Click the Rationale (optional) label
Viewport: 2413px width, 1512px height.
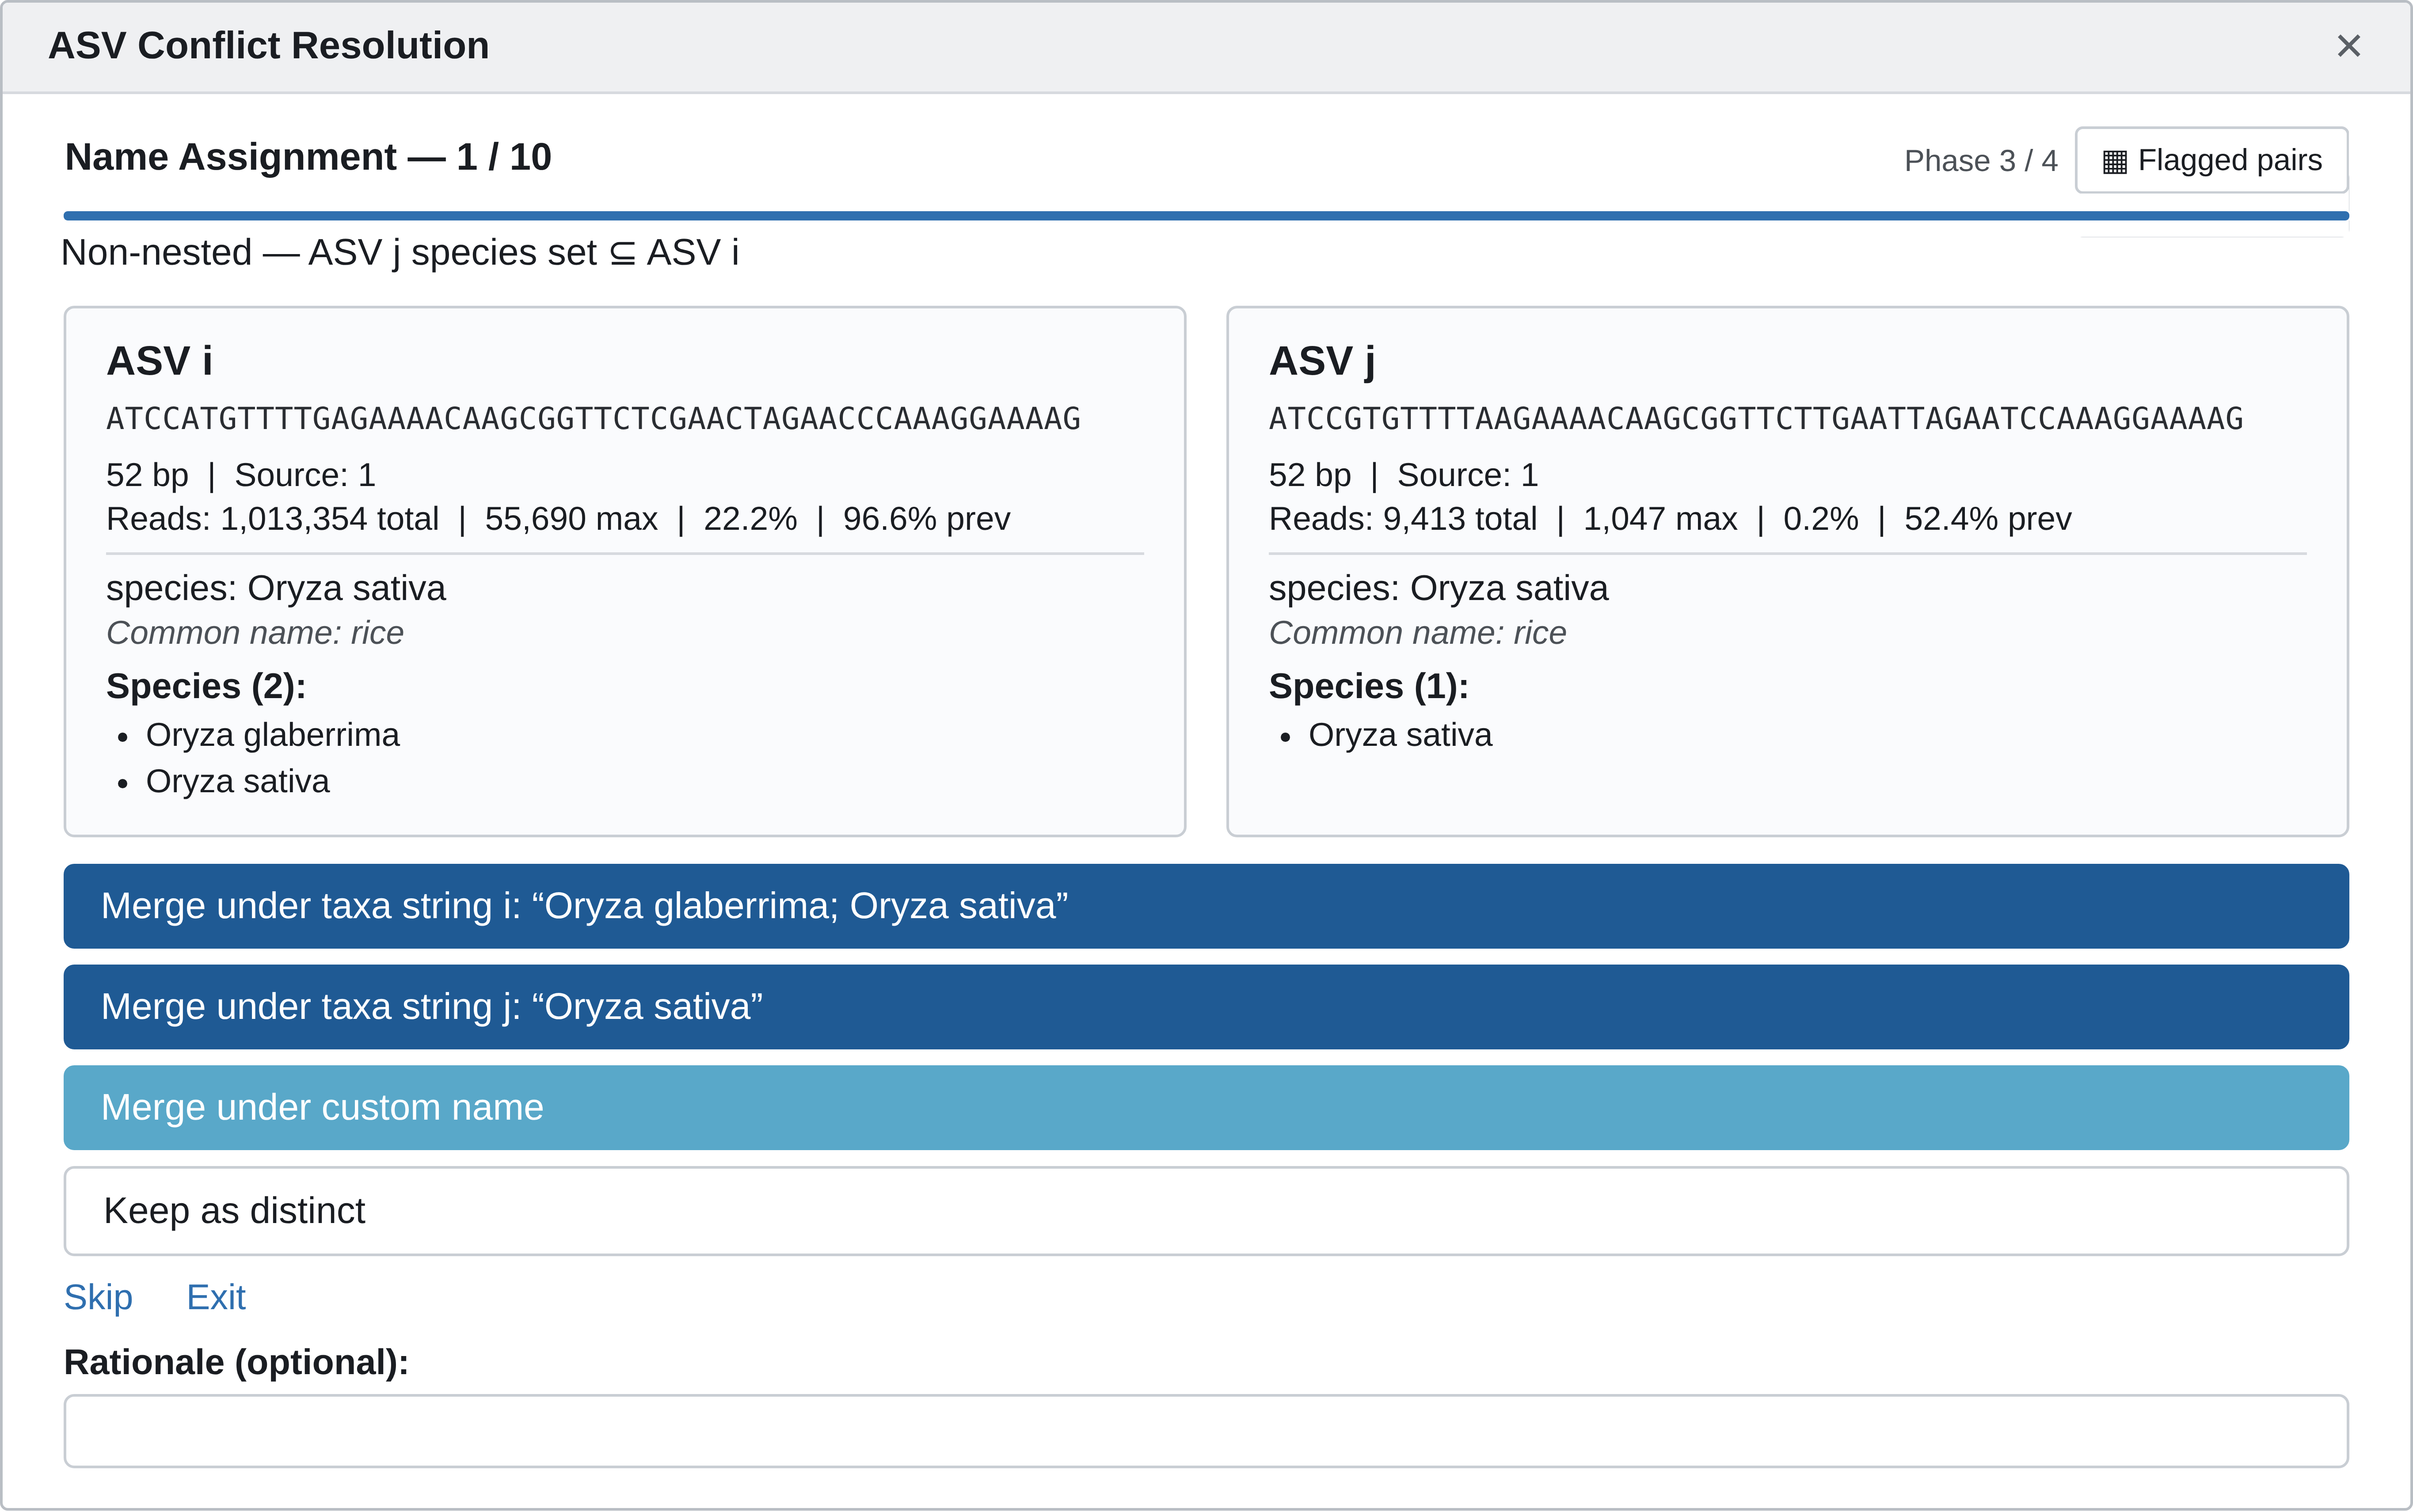(237, 1363)
